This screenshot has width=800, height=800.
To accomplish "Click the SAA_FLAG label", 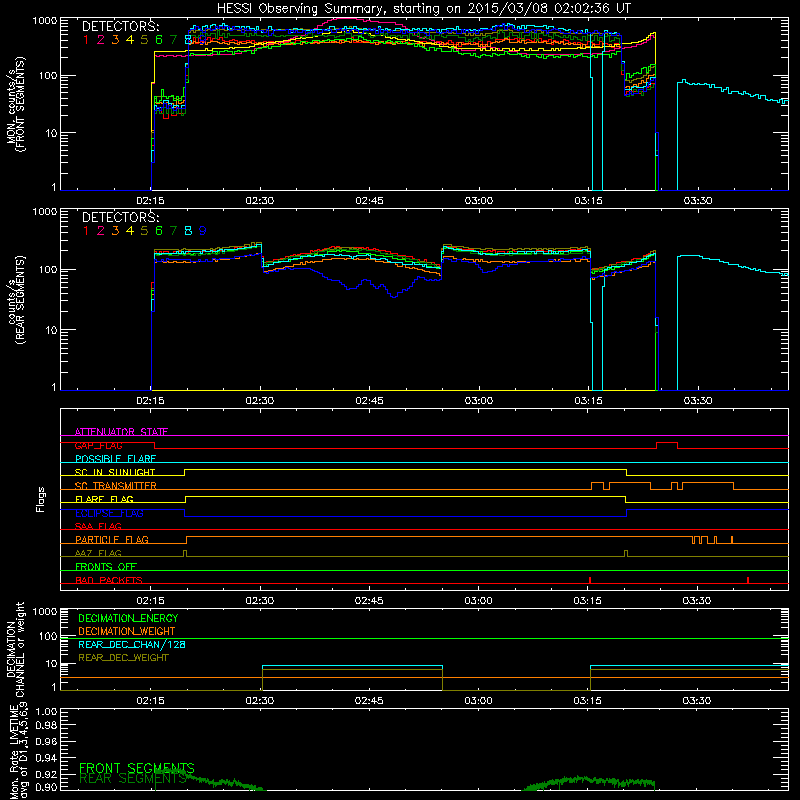I will click(98, 526).
